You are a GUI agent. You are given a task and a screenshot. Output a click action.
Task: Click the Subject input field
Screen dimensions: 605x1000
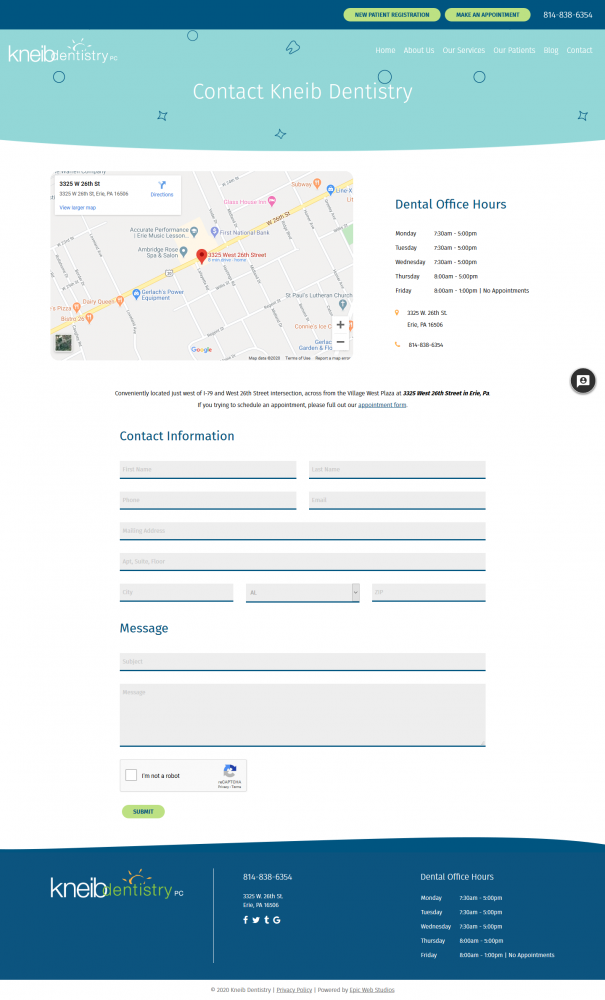pos(303,661)
